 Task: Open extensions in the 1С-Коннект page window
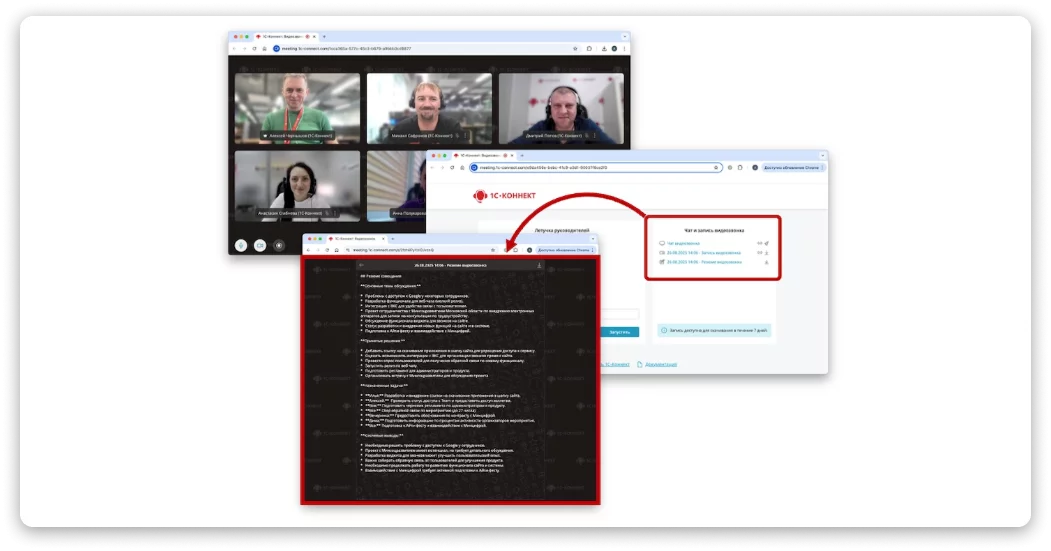coord(740,168)
